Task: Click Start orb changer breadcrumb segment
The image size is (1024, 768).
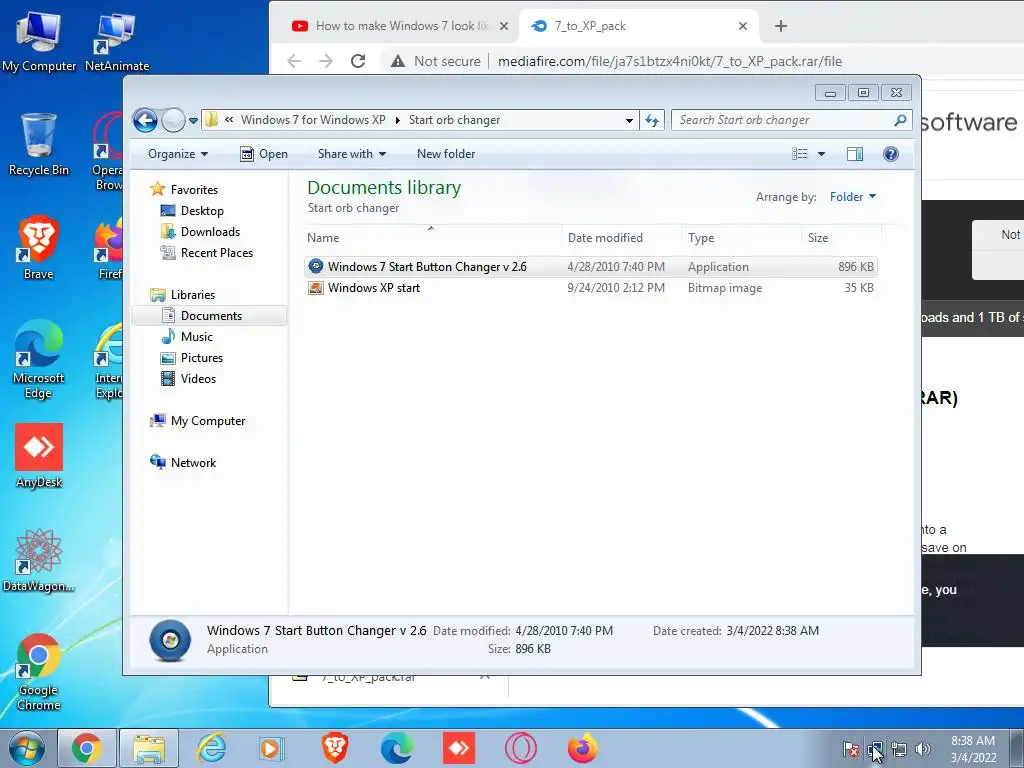Action: pyautogui.click(x=455, y=120)
